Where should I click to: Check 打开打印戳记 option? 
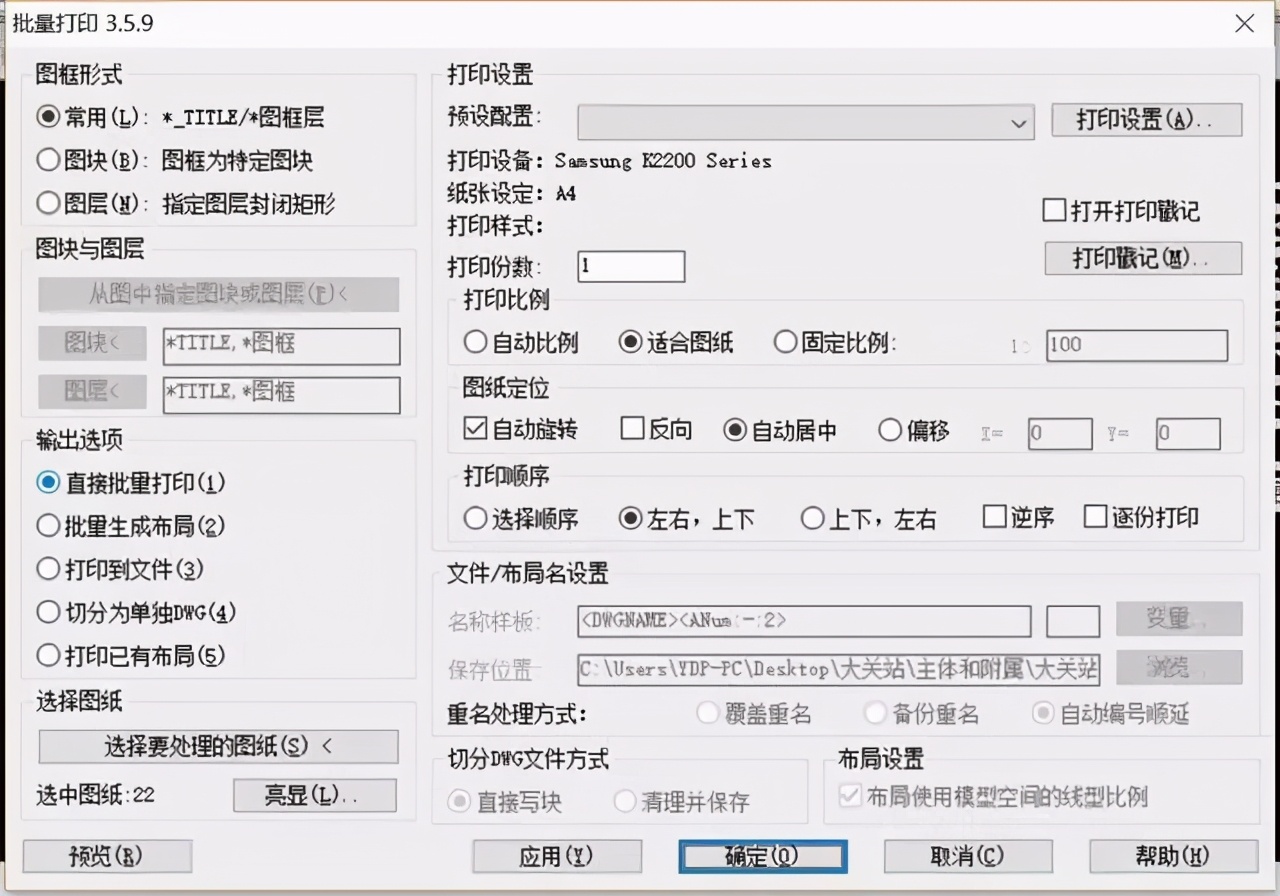click(x=1053, y=210)
